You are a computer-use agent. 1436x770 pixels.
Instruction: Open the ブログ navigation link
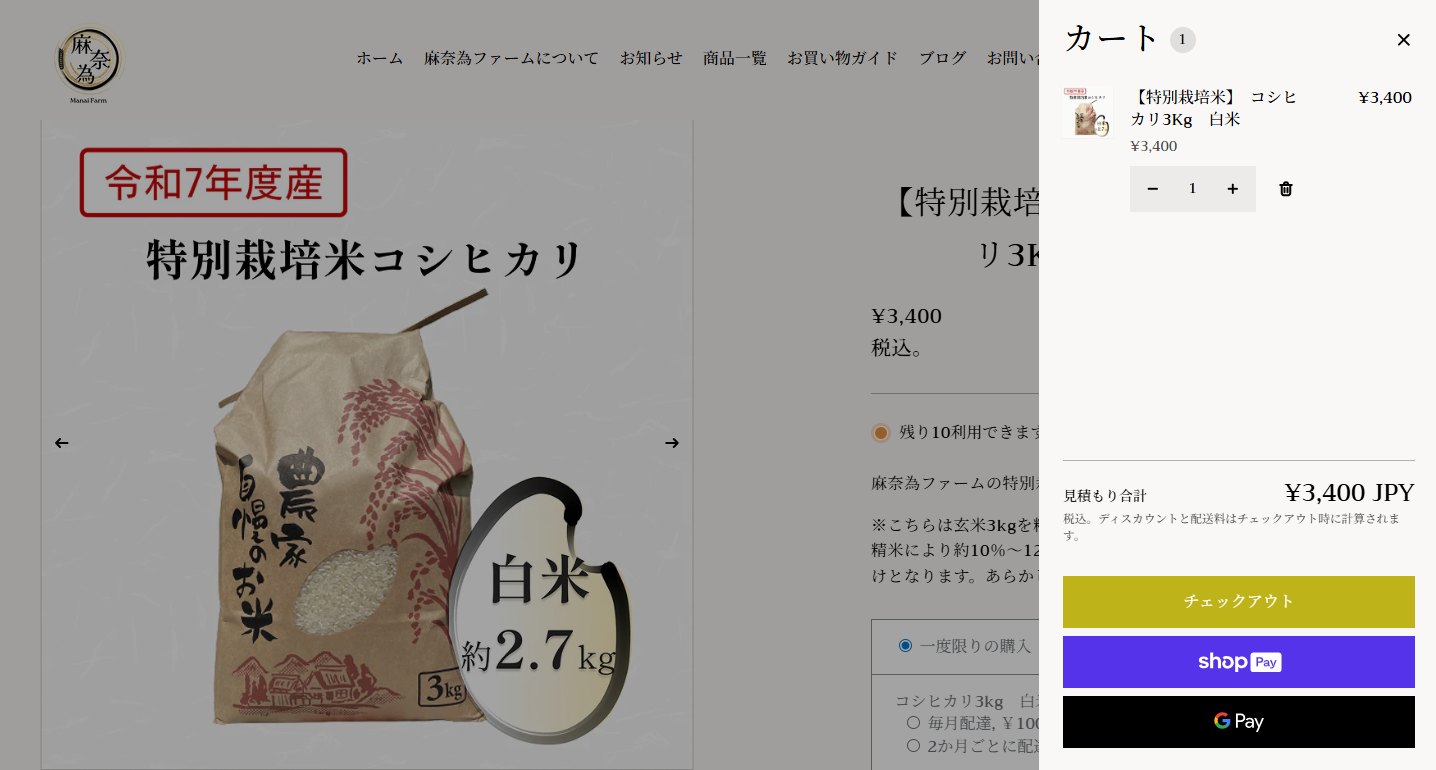943,58
